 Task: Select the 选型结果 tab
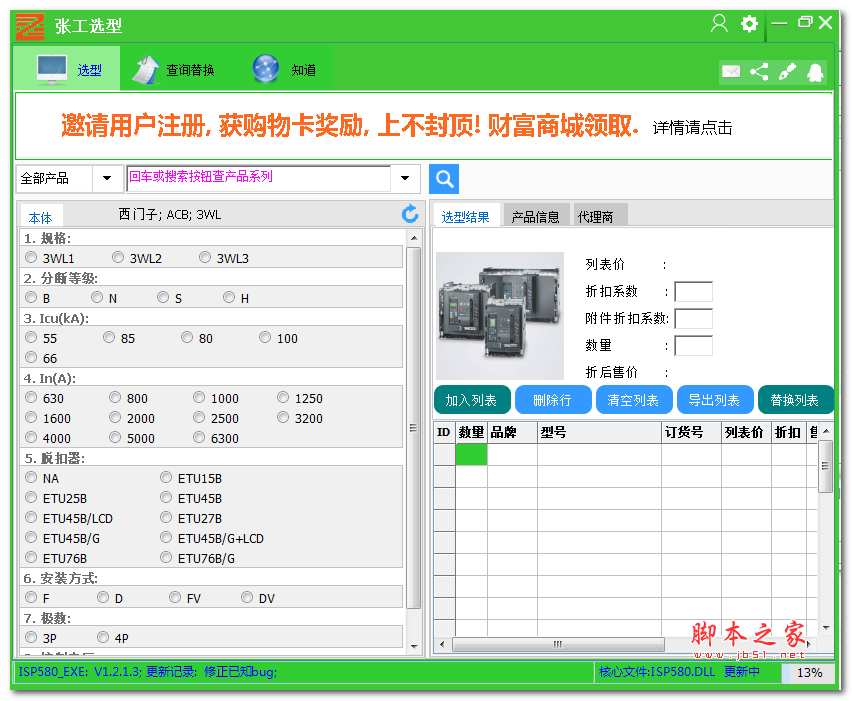tap(466, 217)
